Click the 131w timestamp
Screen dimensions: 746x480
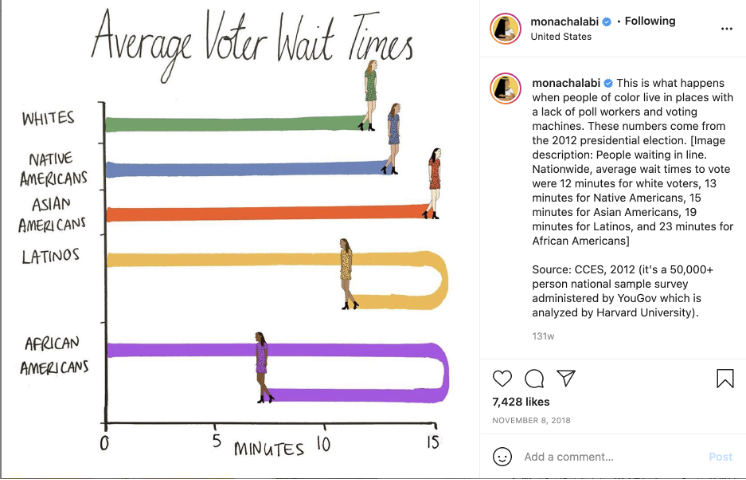(543, 336)
